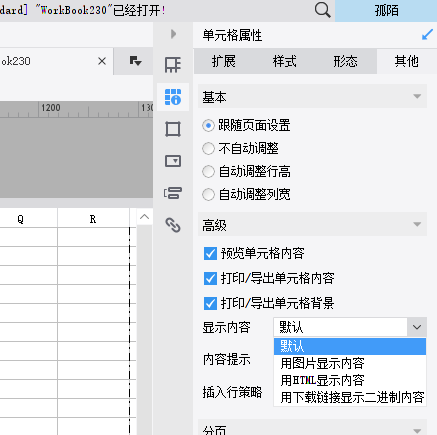This screenshot has height=435, width=437.
Task: Open the cell element panel icon
Action: click(173, 64)
